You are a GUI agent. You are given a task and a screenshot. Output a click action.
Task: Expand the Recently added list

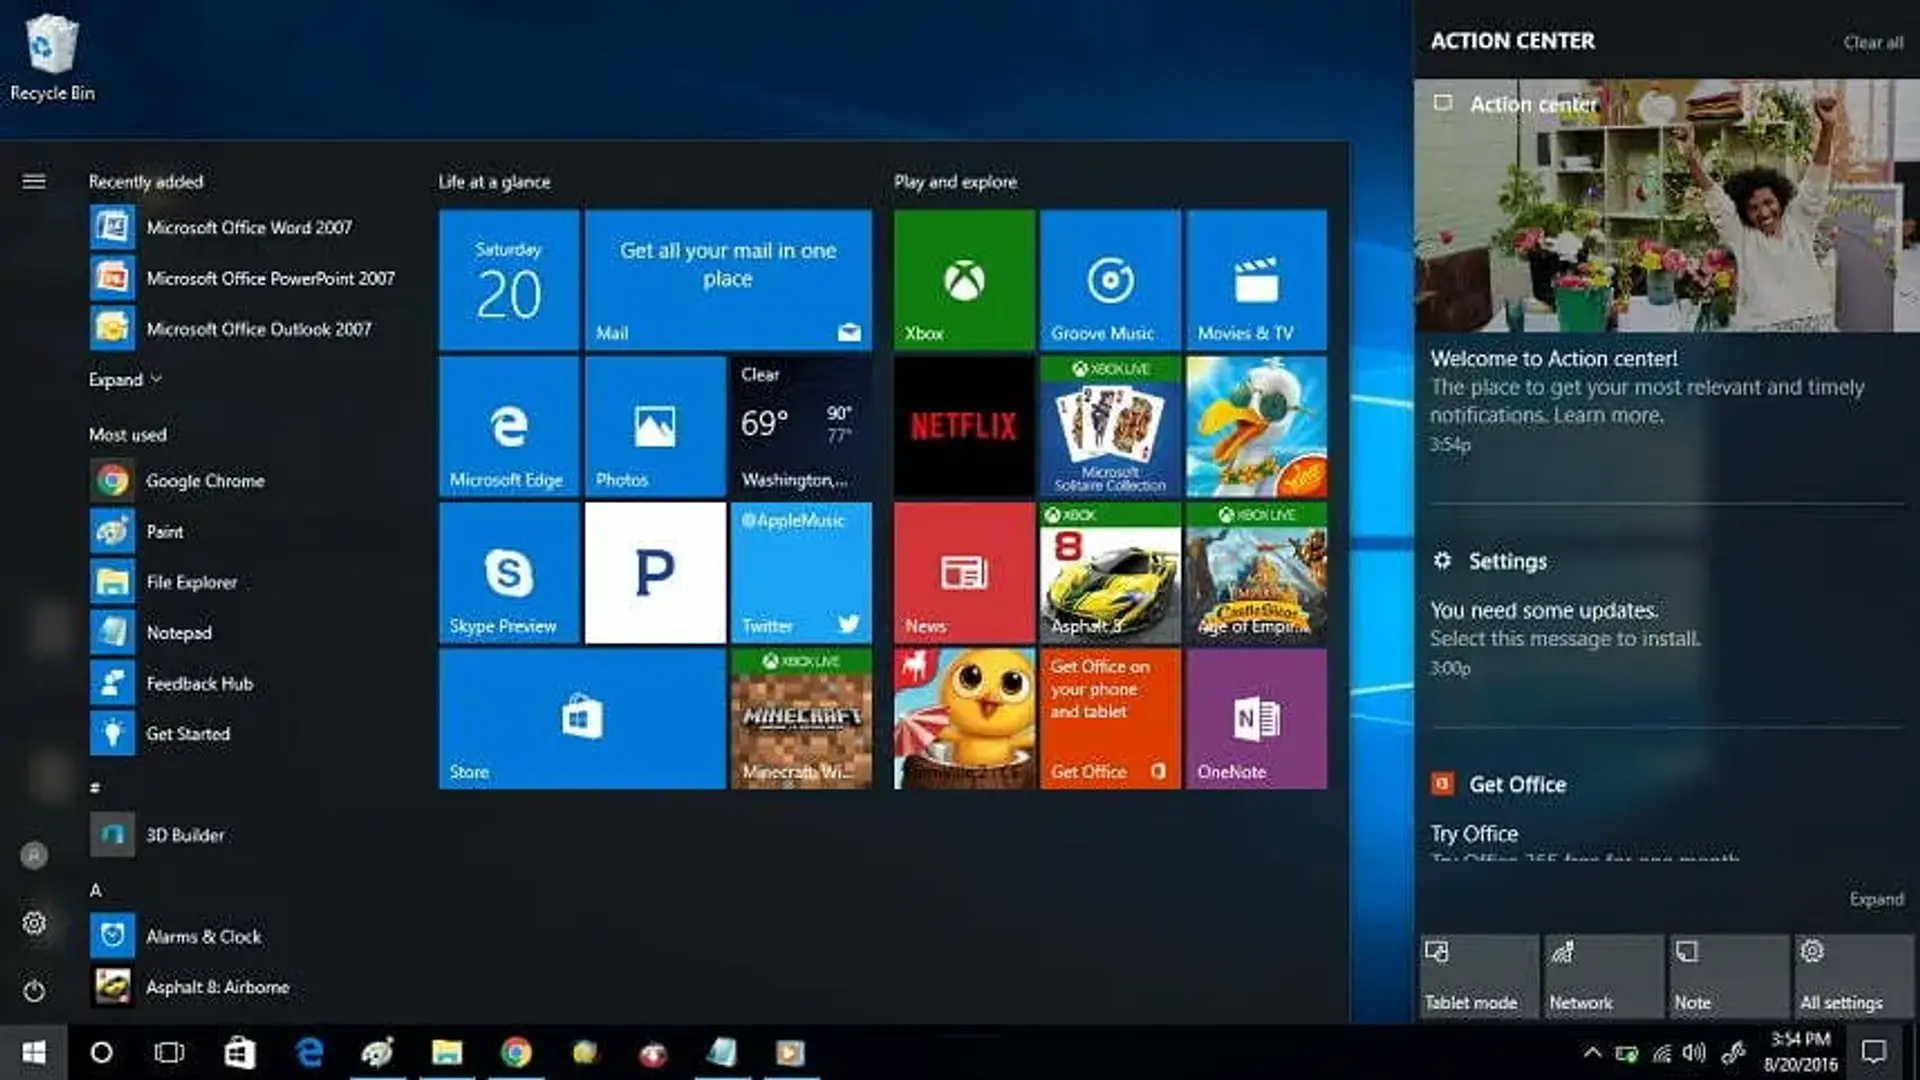[125, 380]
